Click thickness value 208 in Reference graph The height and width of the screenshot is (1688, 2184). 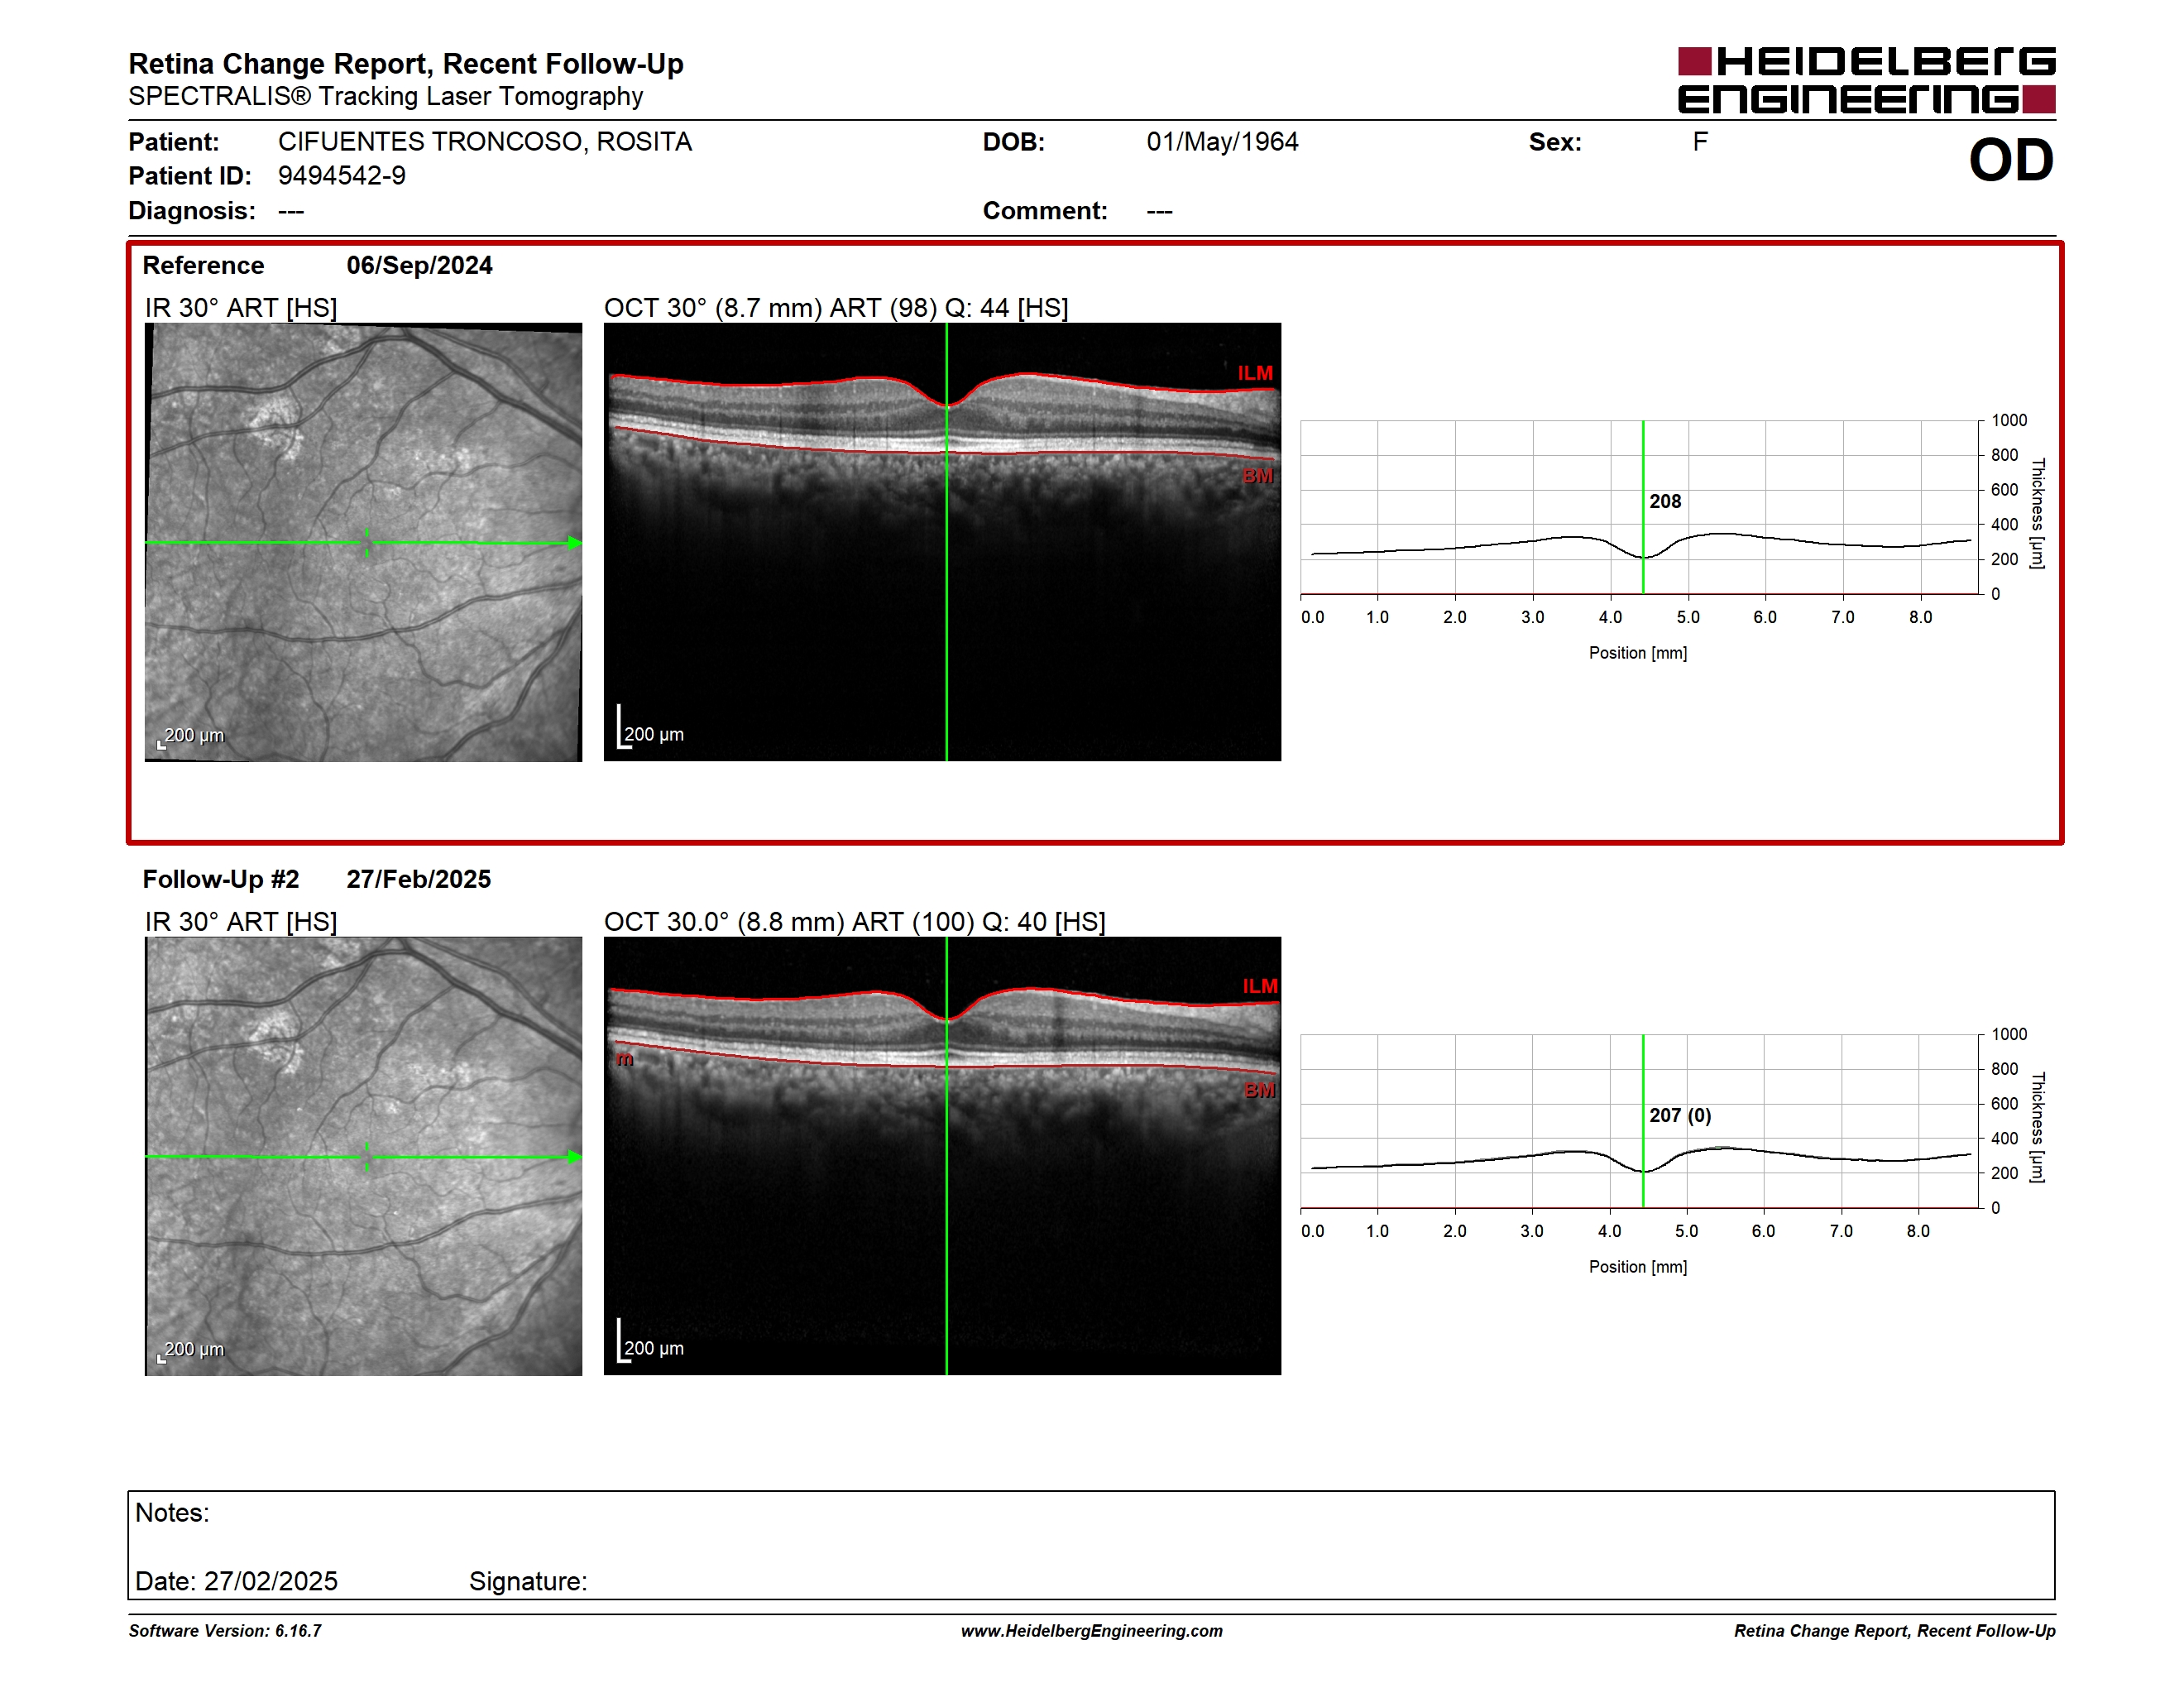point(1665,502)
